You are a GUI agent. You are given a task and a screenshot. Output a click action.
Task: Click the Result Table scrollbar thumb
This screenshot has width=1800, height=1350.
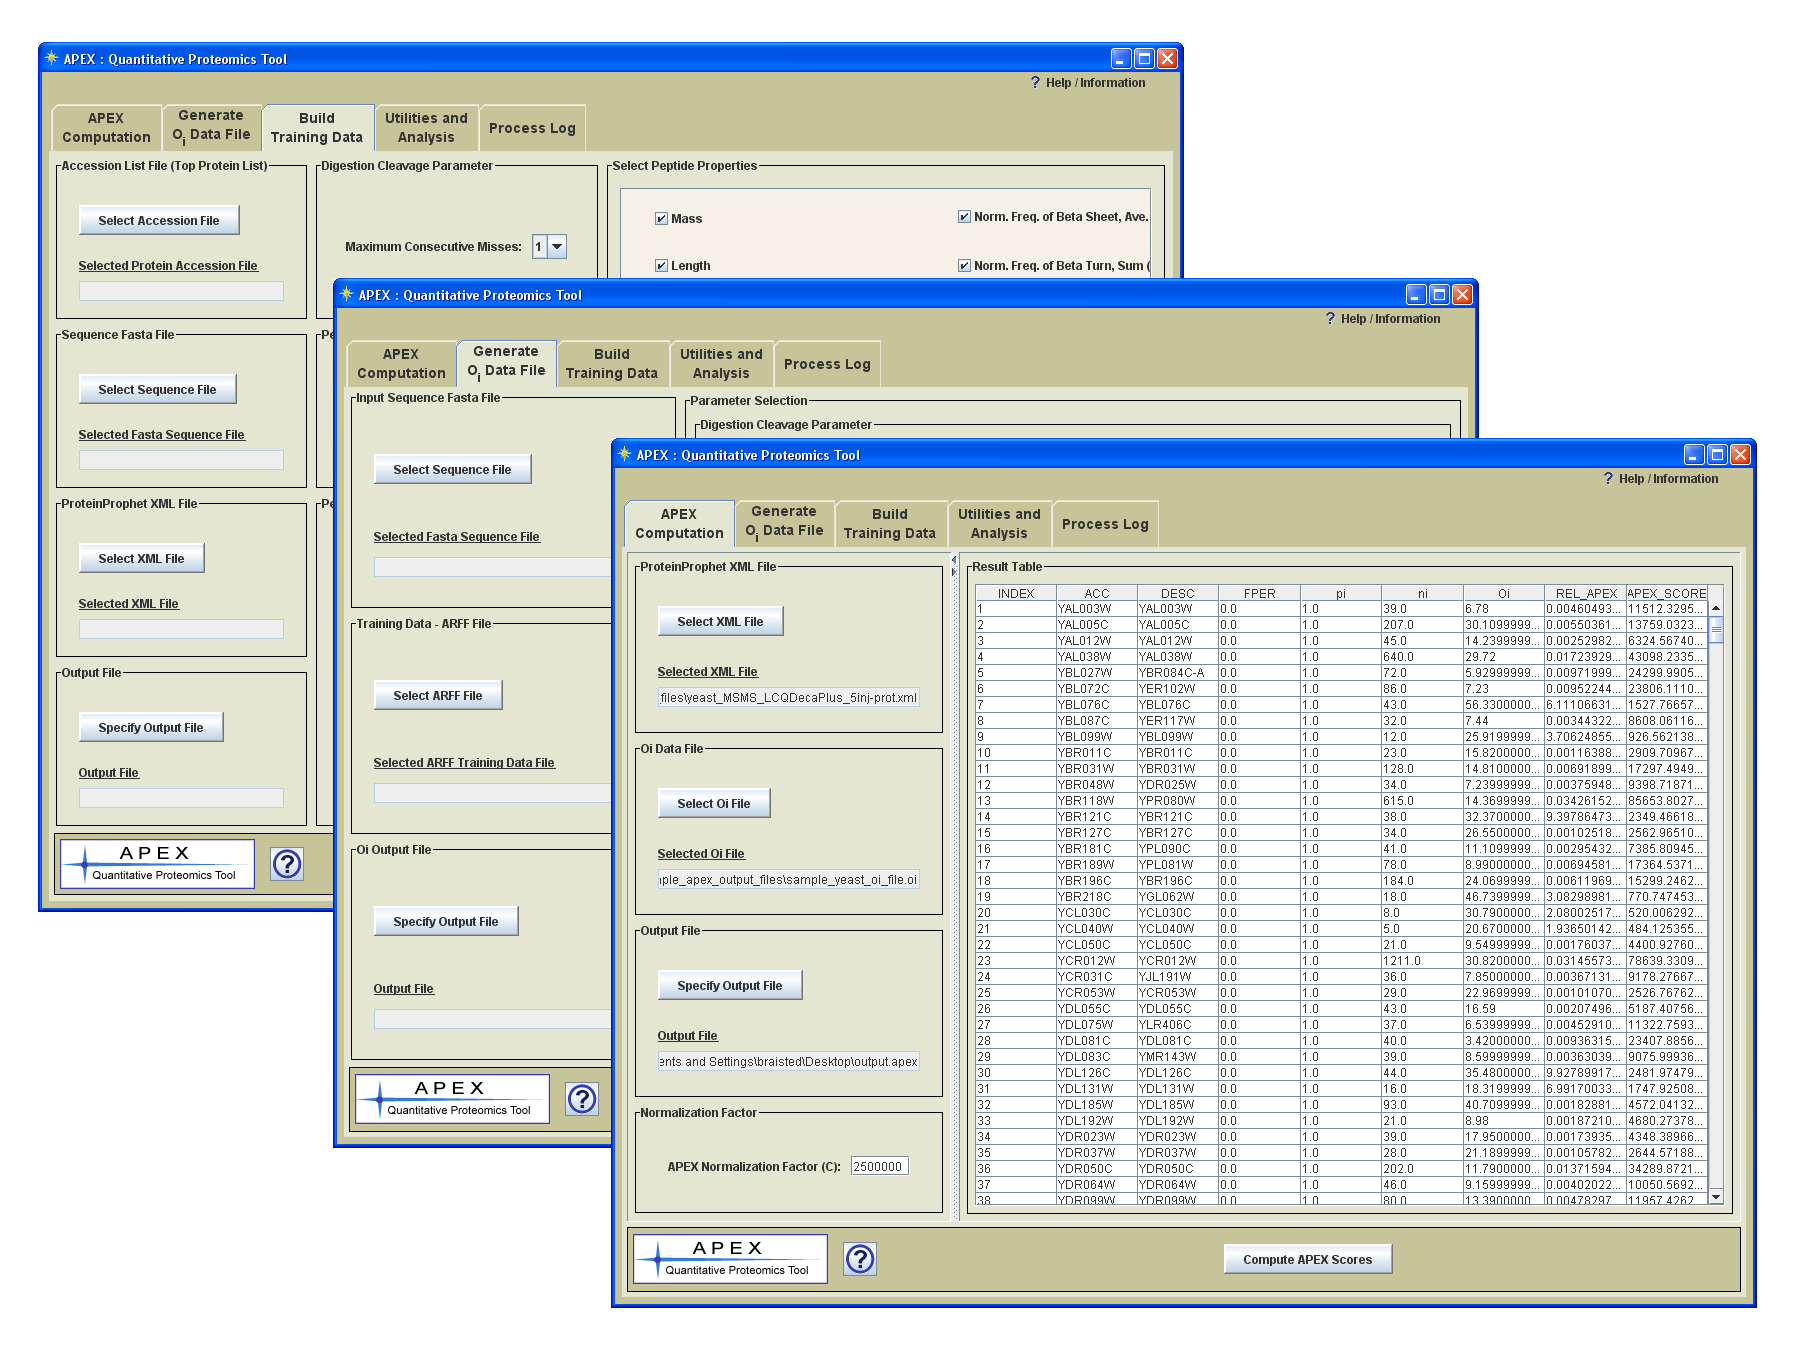[1716, 630]
